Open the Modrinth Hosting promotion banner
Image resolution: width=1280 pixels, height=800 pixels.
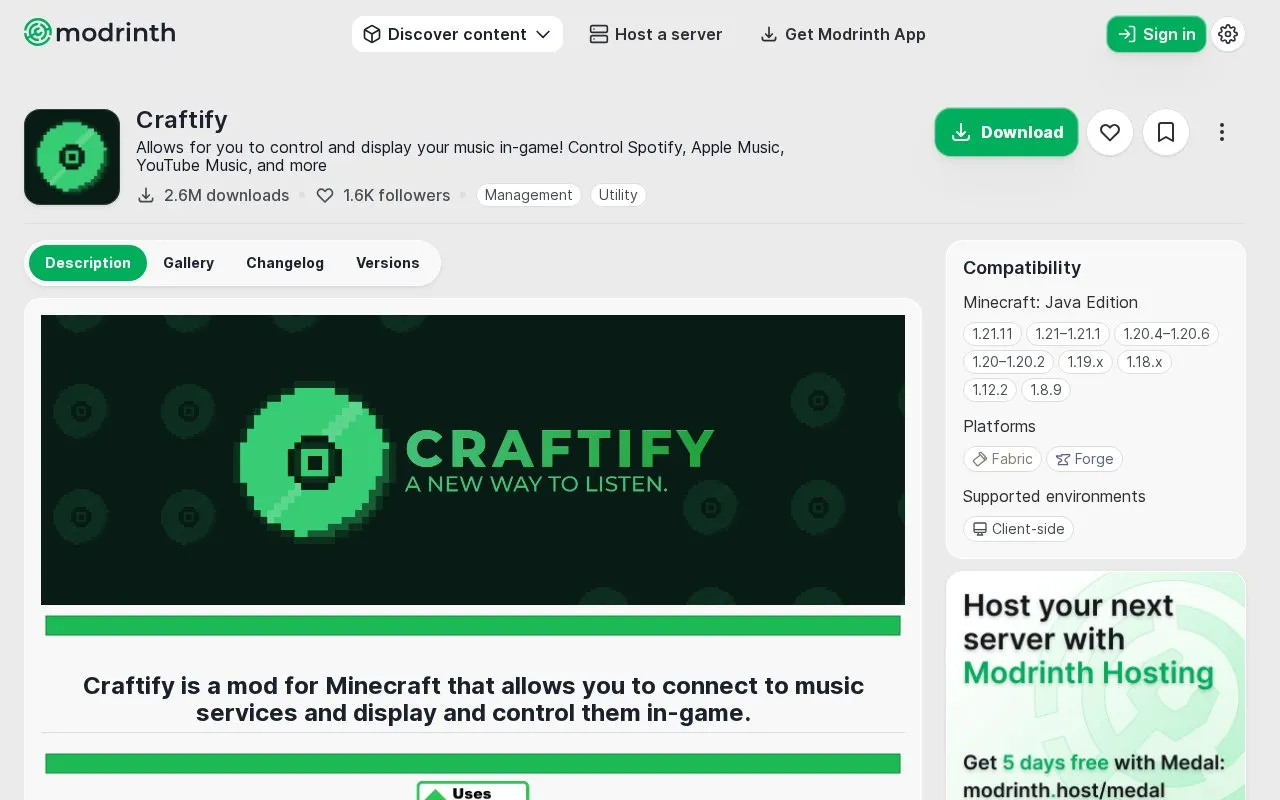click(1095, 686)
